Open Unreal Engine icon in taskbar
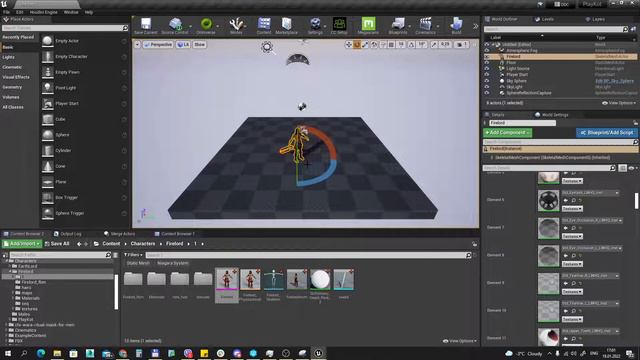Image resolution: width=640 pixels, height=360 pixels. tap(318, 353)
